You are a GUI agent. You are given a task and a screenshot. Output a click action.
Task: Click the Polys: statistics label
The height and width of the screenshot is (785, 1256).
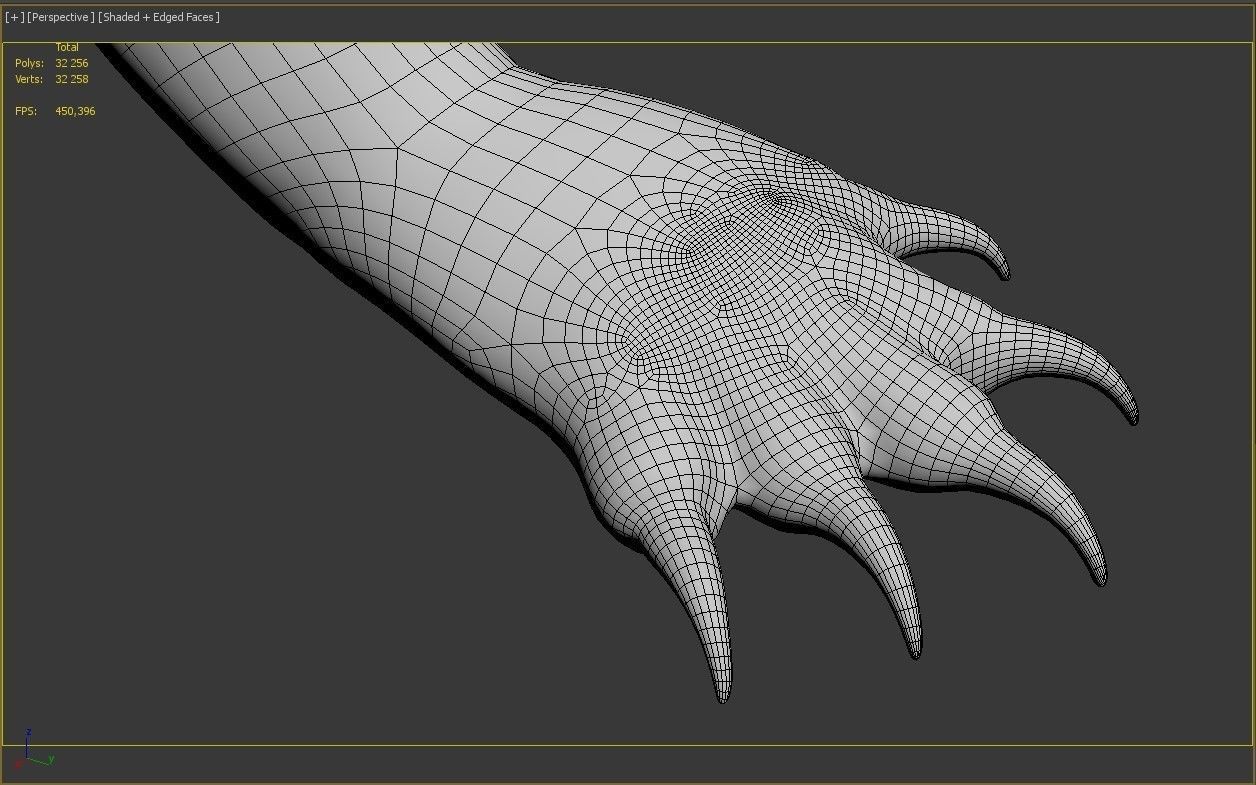click(29, 63)
